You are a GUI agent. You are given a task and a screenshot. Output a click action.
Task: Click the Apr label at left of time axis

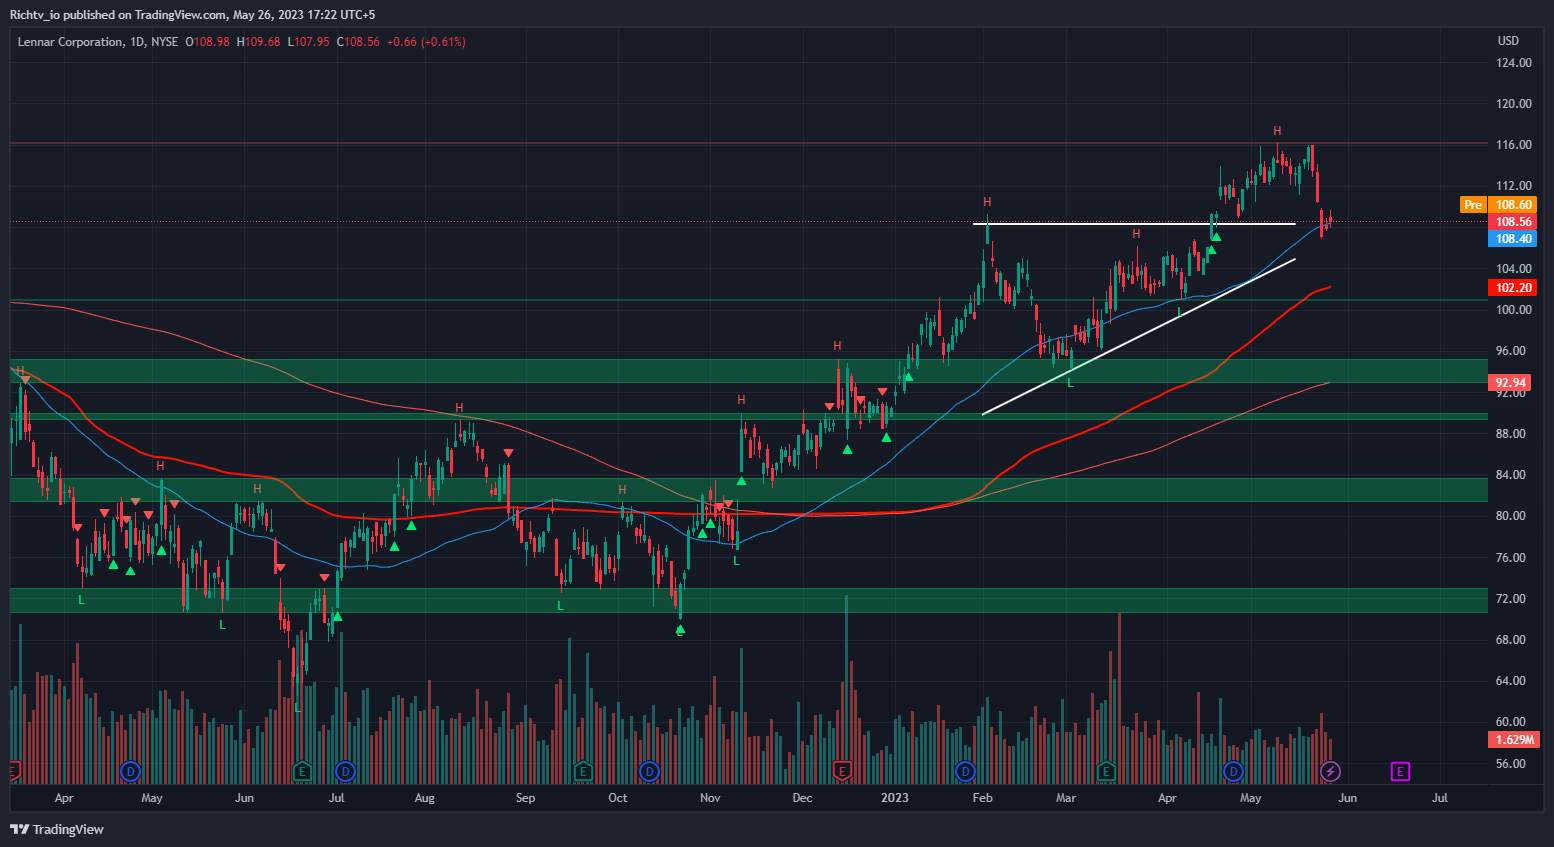(x=64, y=798)
